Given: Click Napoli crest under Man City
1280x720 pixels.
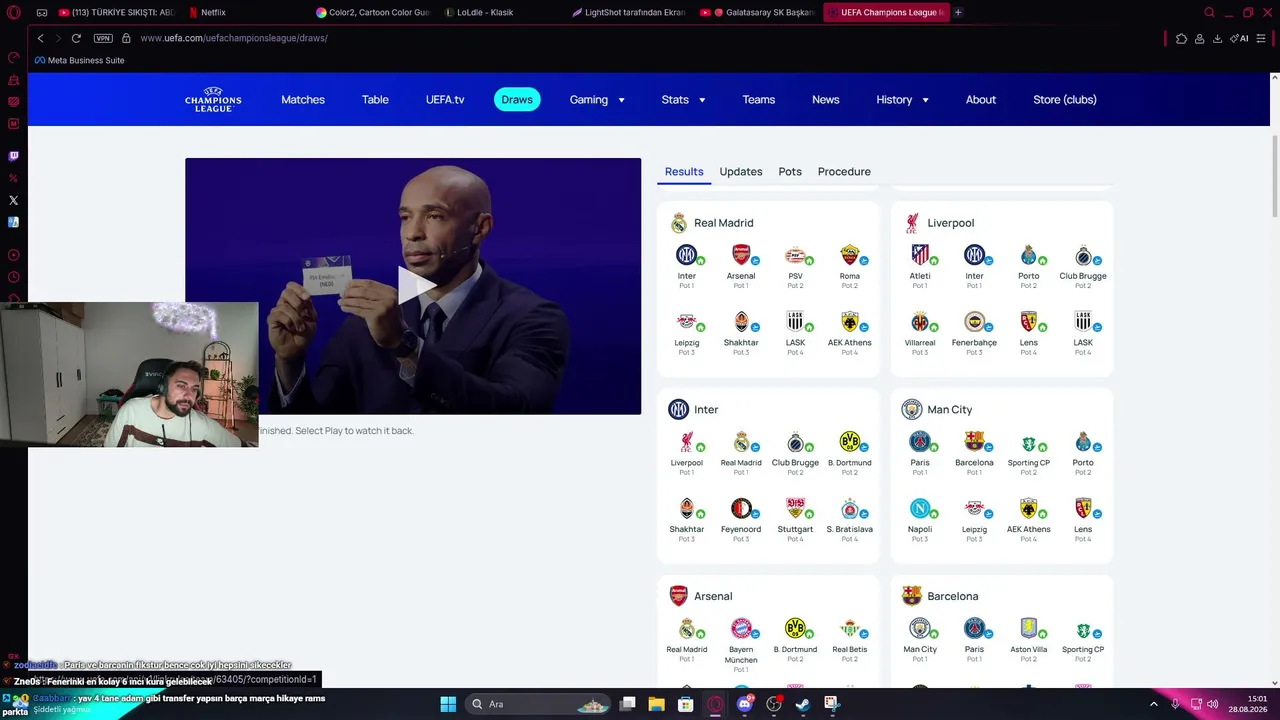Looking at the screenshot, I should 920,508.
